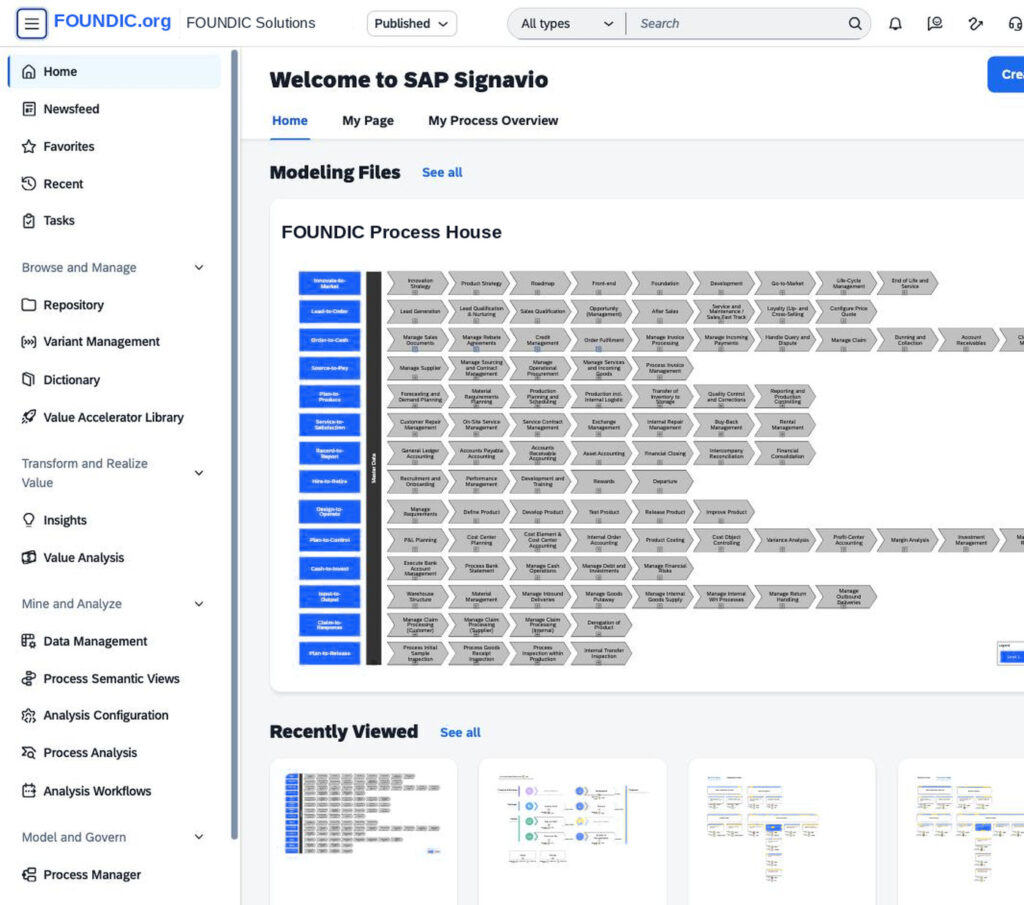Click See all next to Recently Viewed
The image size is (1024, 905).
click(460, 733)
